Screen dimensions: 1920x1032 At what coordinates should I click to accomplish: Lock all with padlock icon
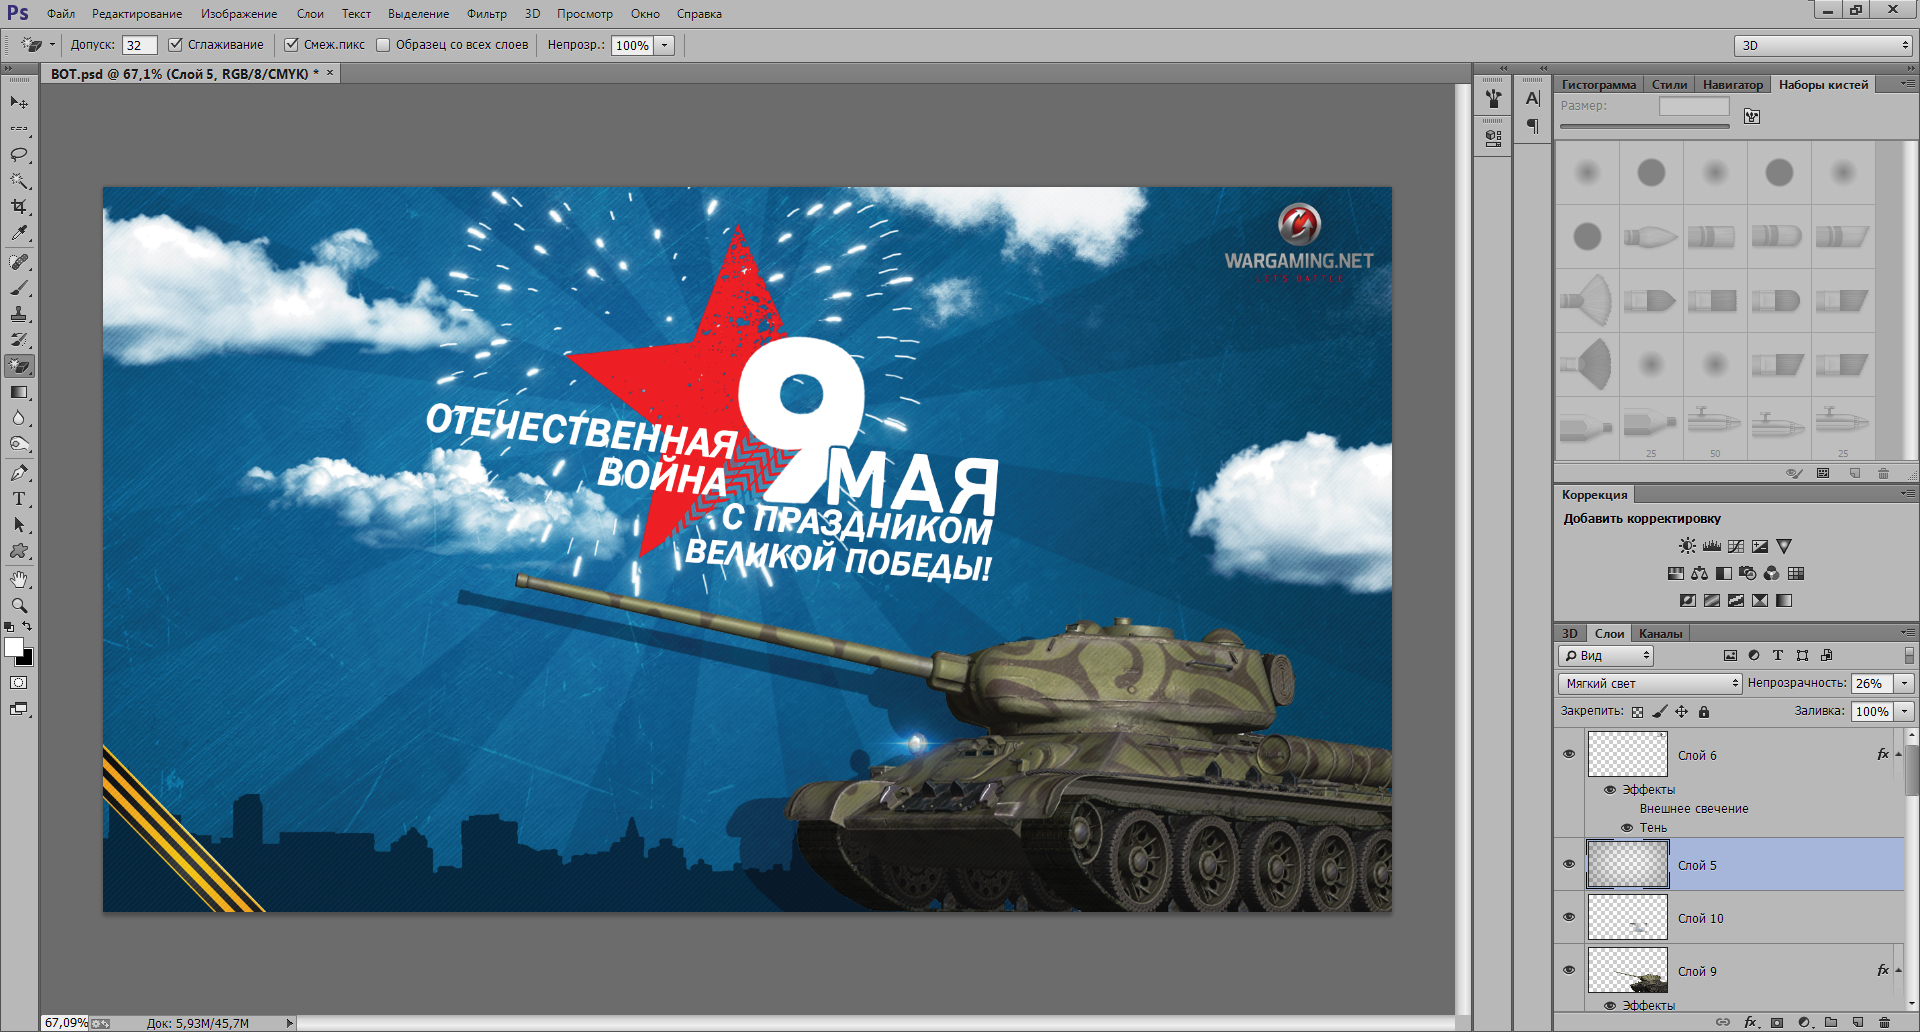(1704, 712)
